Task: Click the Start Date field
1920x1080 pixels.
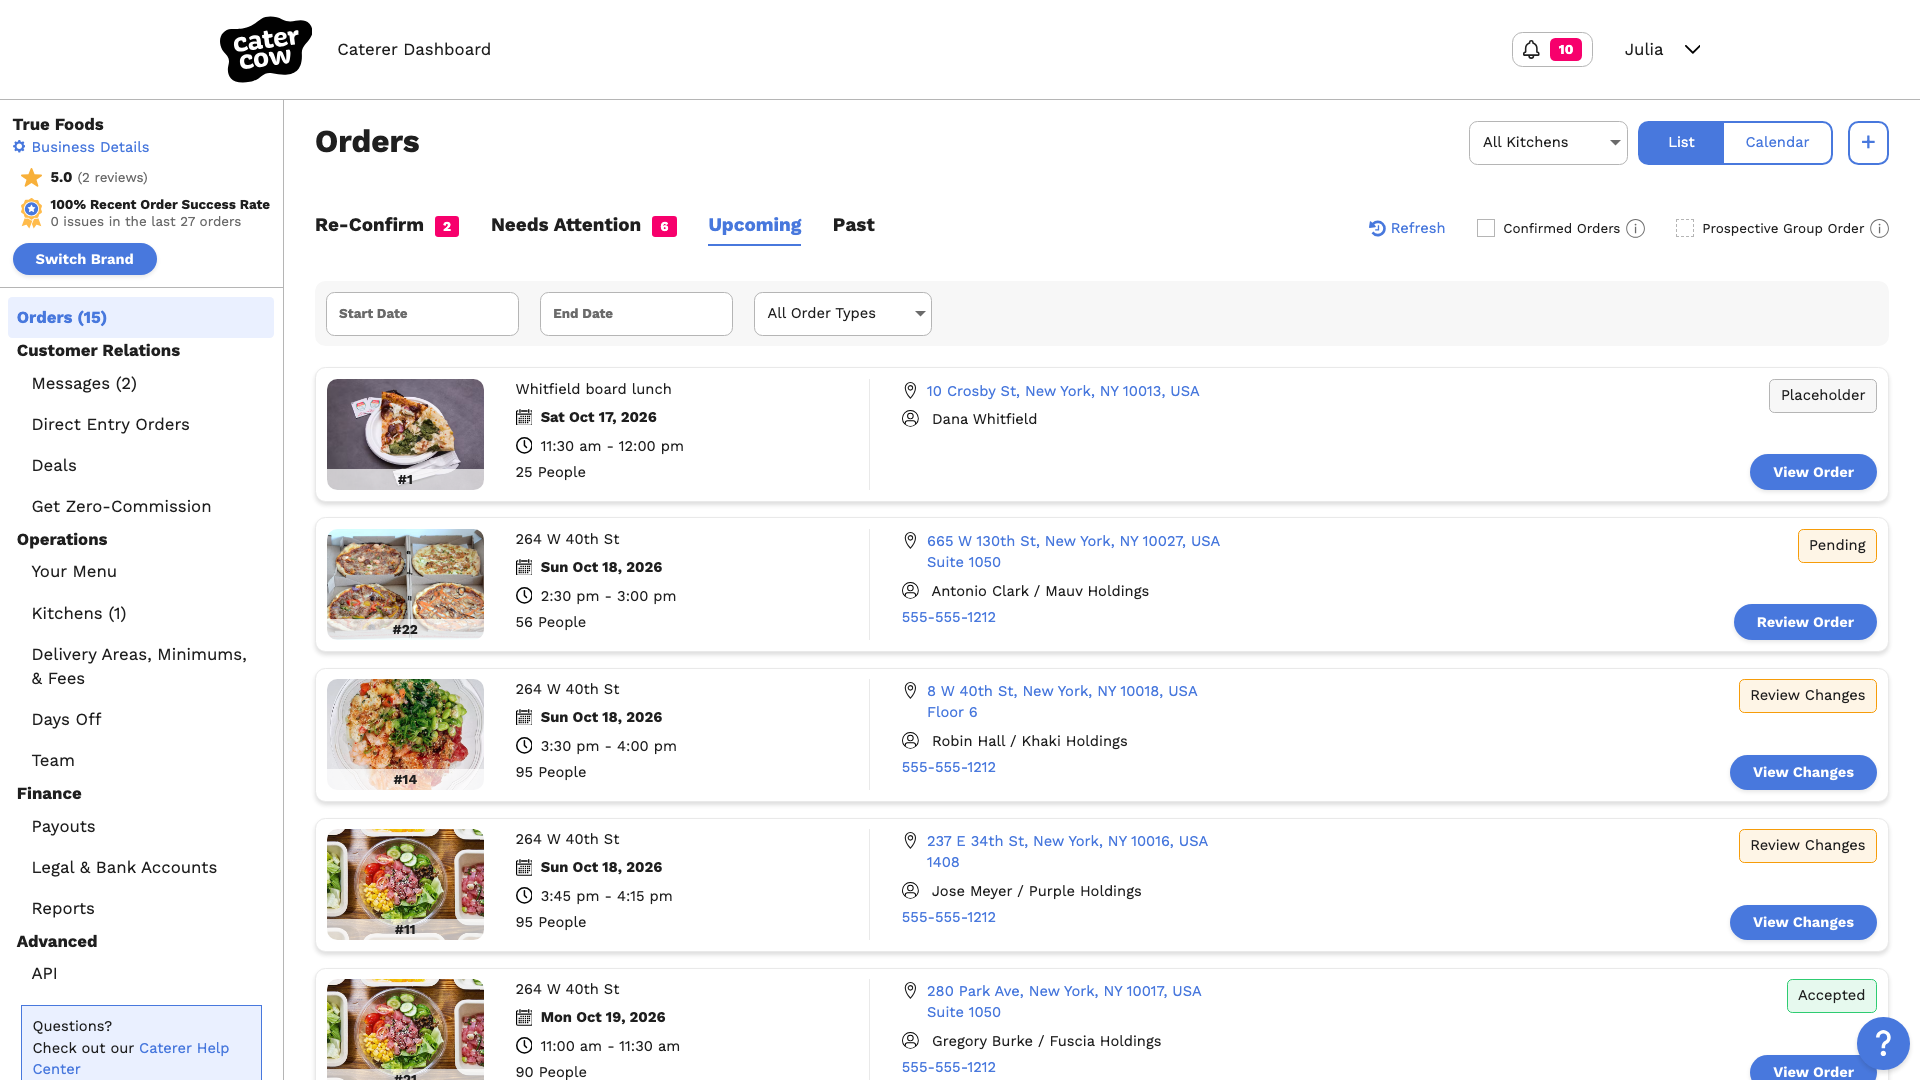Action: (x=422, y=313)
